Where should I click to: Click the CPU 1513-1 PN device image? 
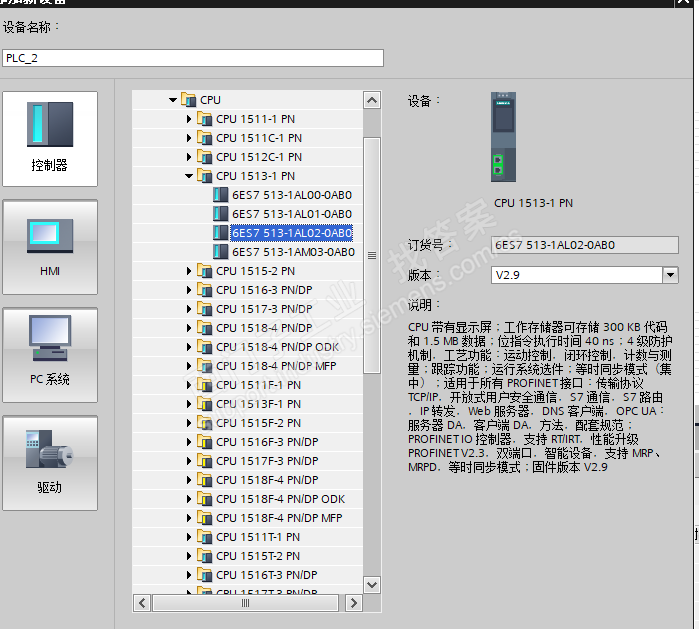503,137
